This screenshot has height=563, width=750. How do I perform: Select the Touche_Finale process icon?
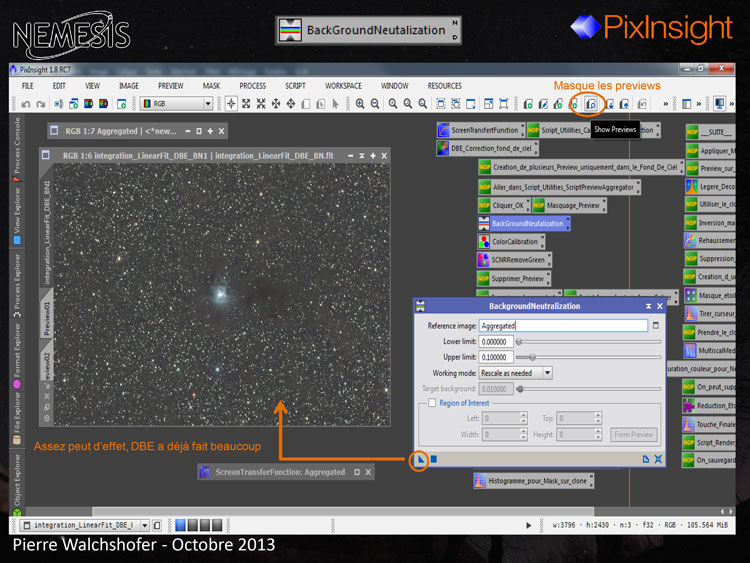tap(709, 424)
